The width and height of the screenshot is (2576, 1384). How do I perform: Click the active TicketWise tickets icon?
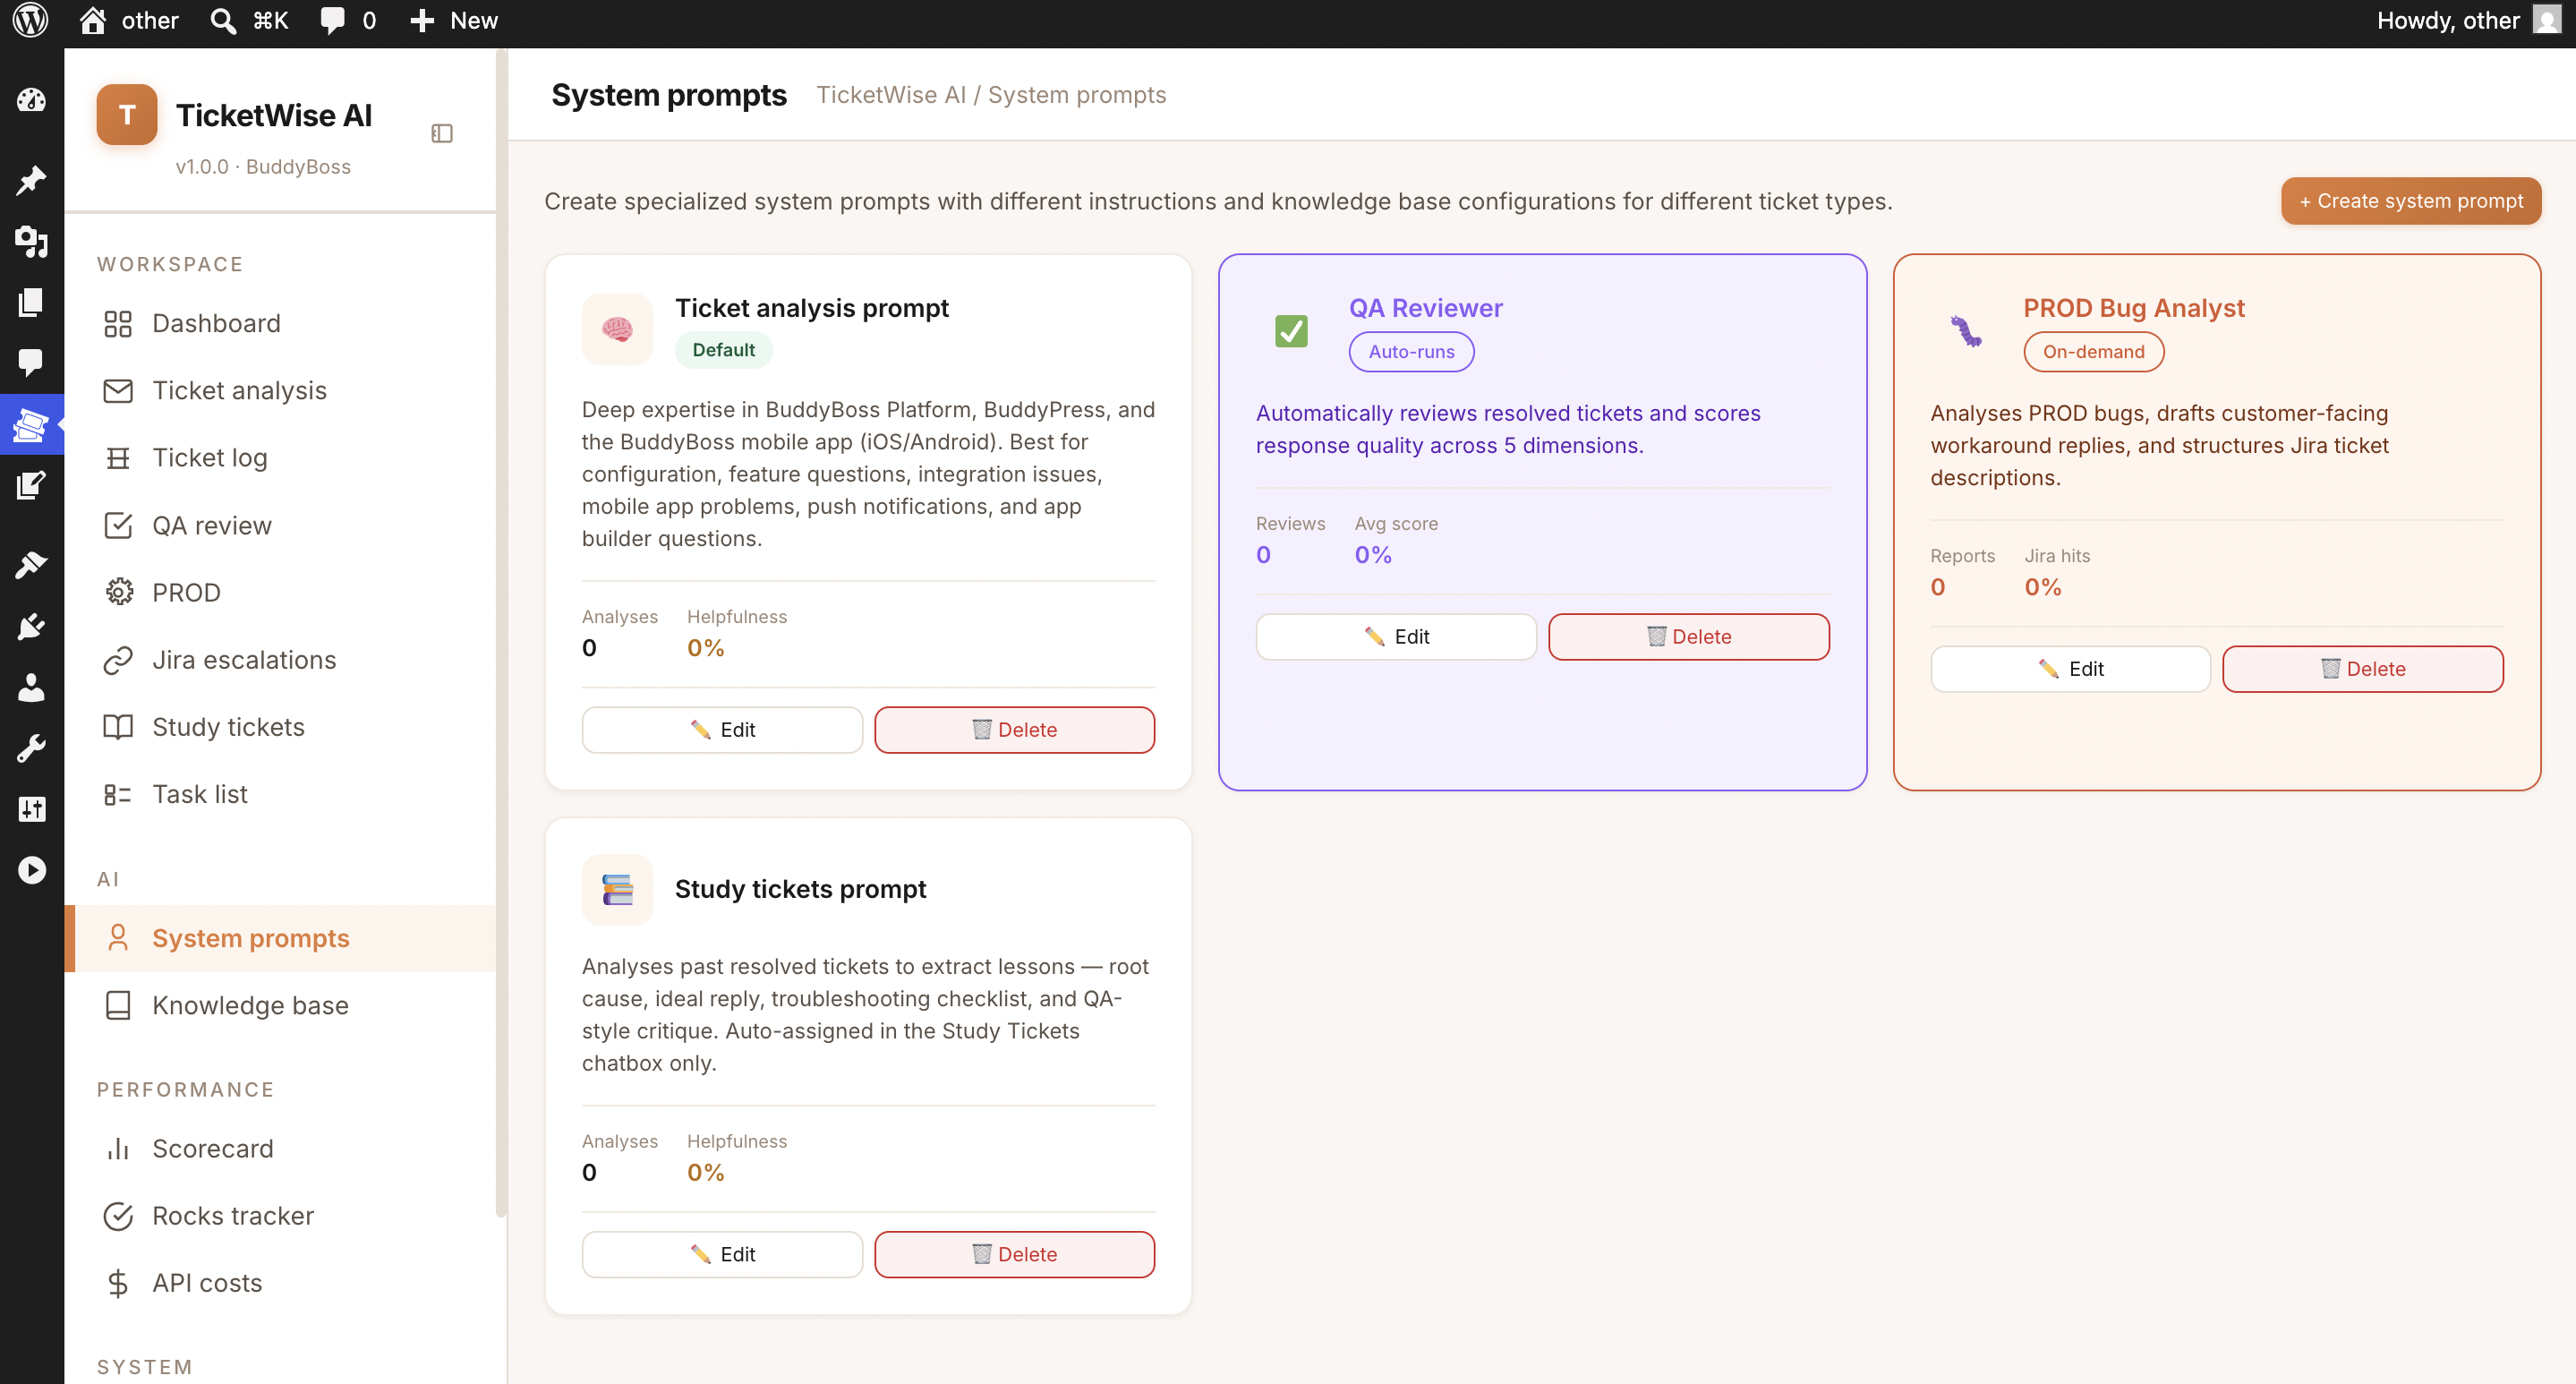point(31,425)
